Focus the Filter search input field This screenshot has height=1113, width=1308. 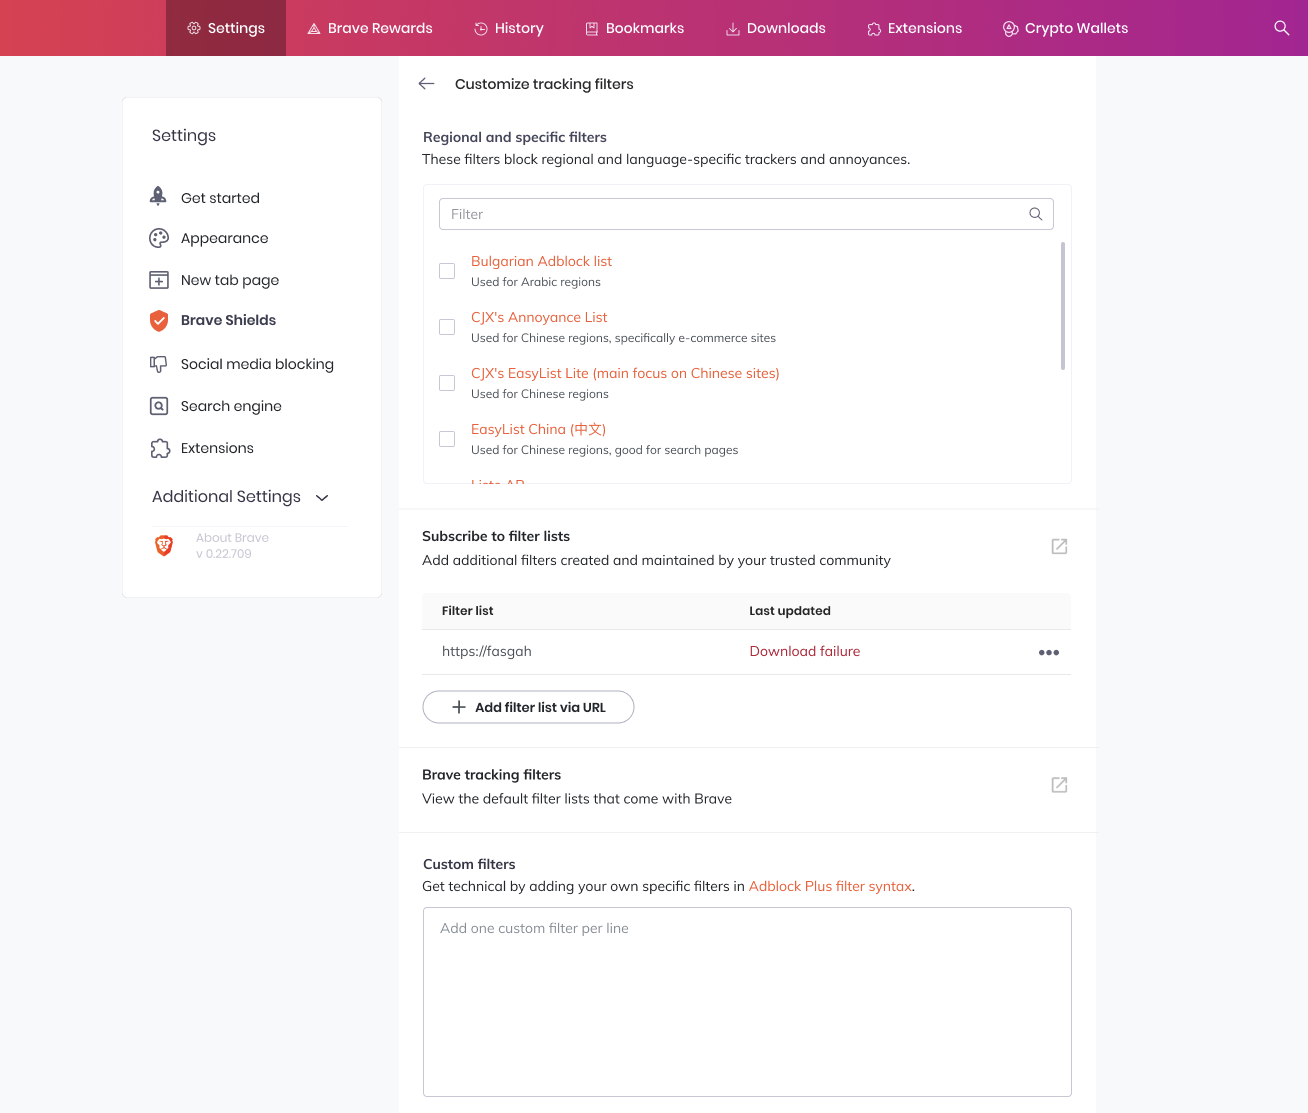pos(746,214)
